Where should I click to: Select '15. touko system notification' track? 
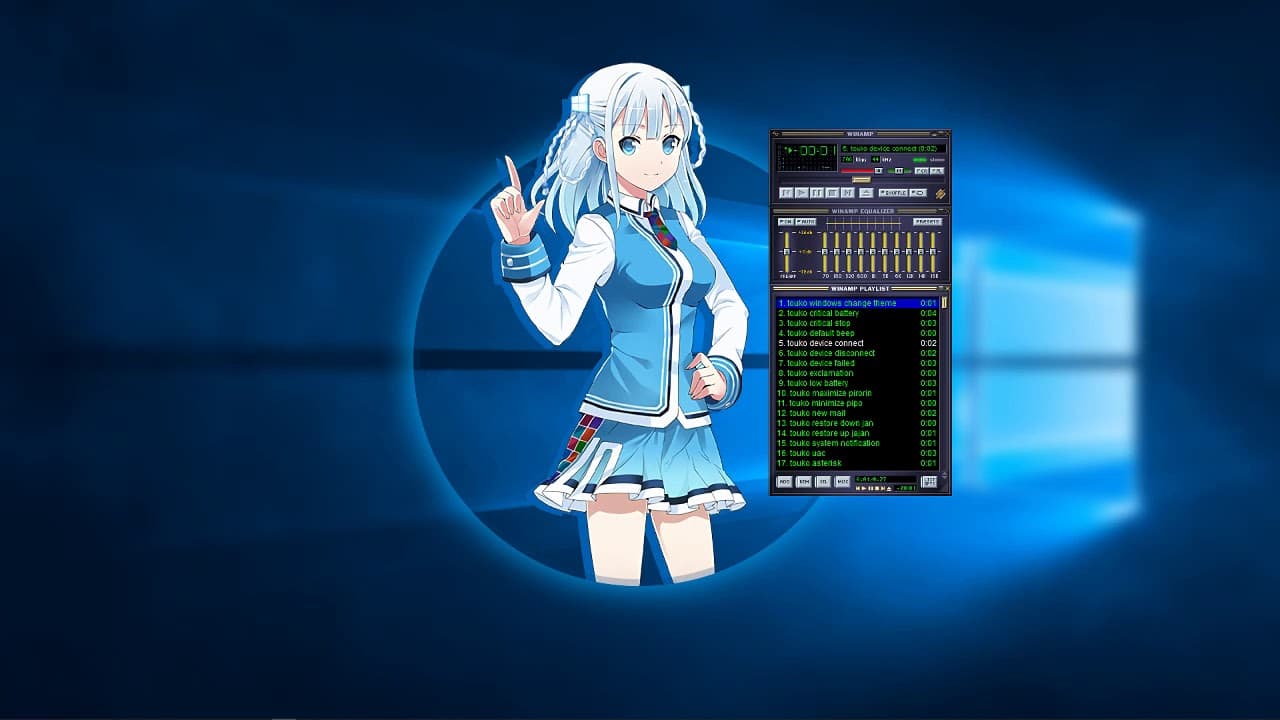click(857, 443)
